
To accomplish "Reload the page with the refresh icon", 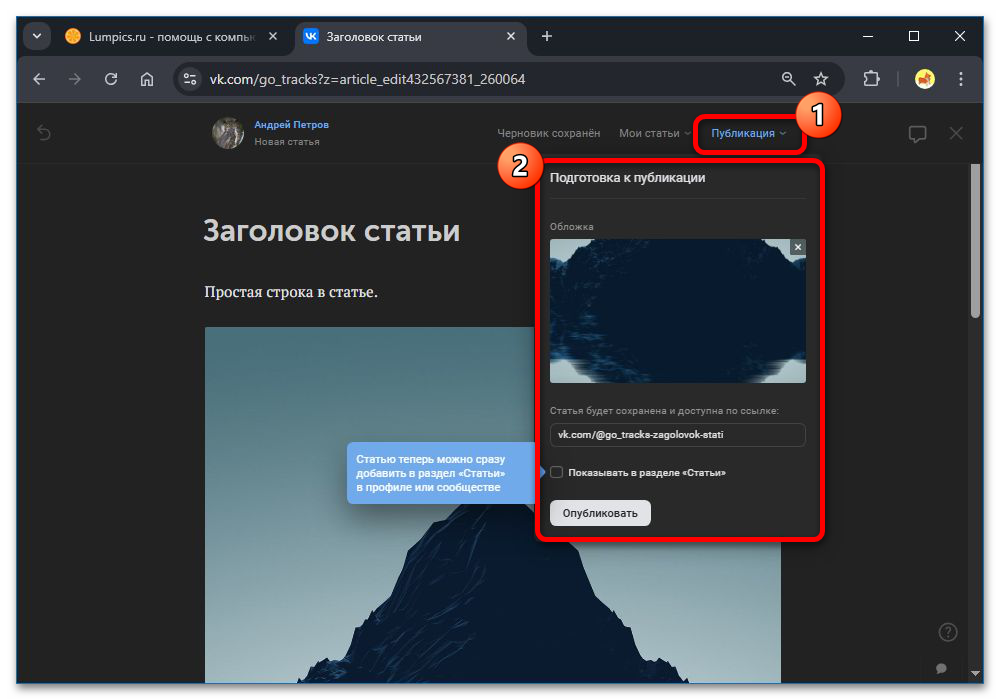I will tap(110, 78).
